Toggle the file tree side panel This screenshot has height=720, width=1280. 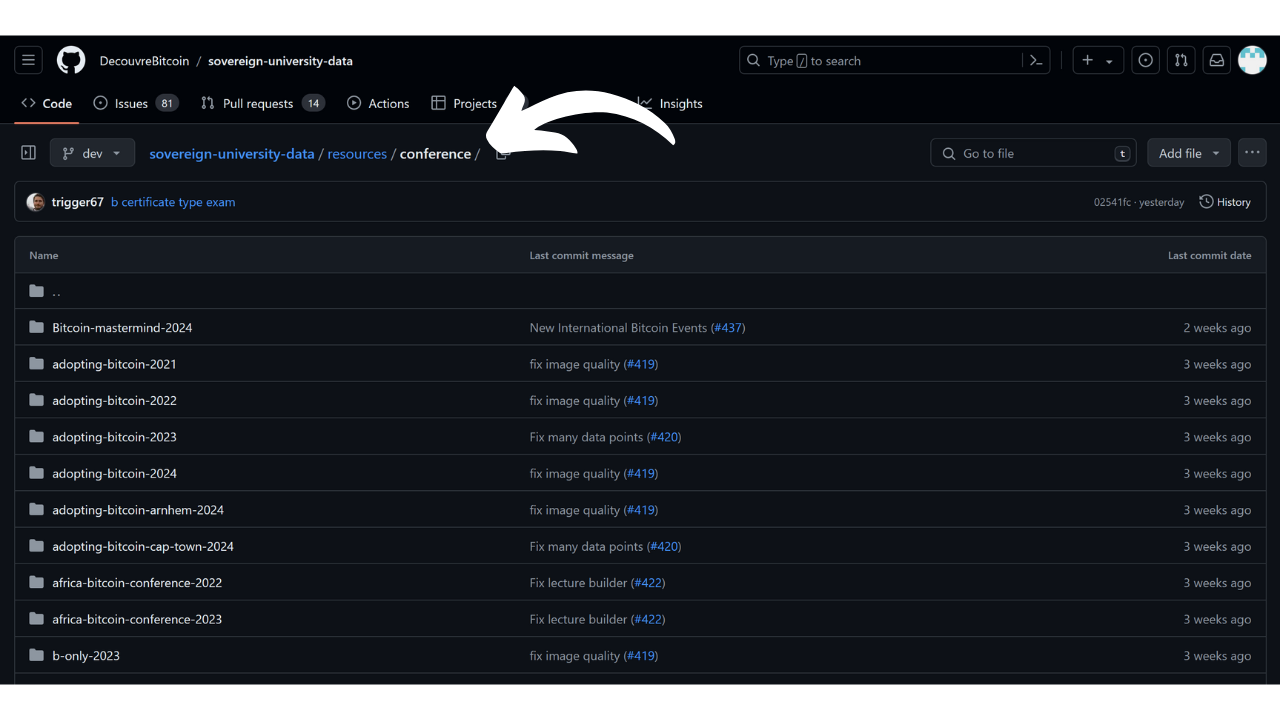click(x=29, y=153)
